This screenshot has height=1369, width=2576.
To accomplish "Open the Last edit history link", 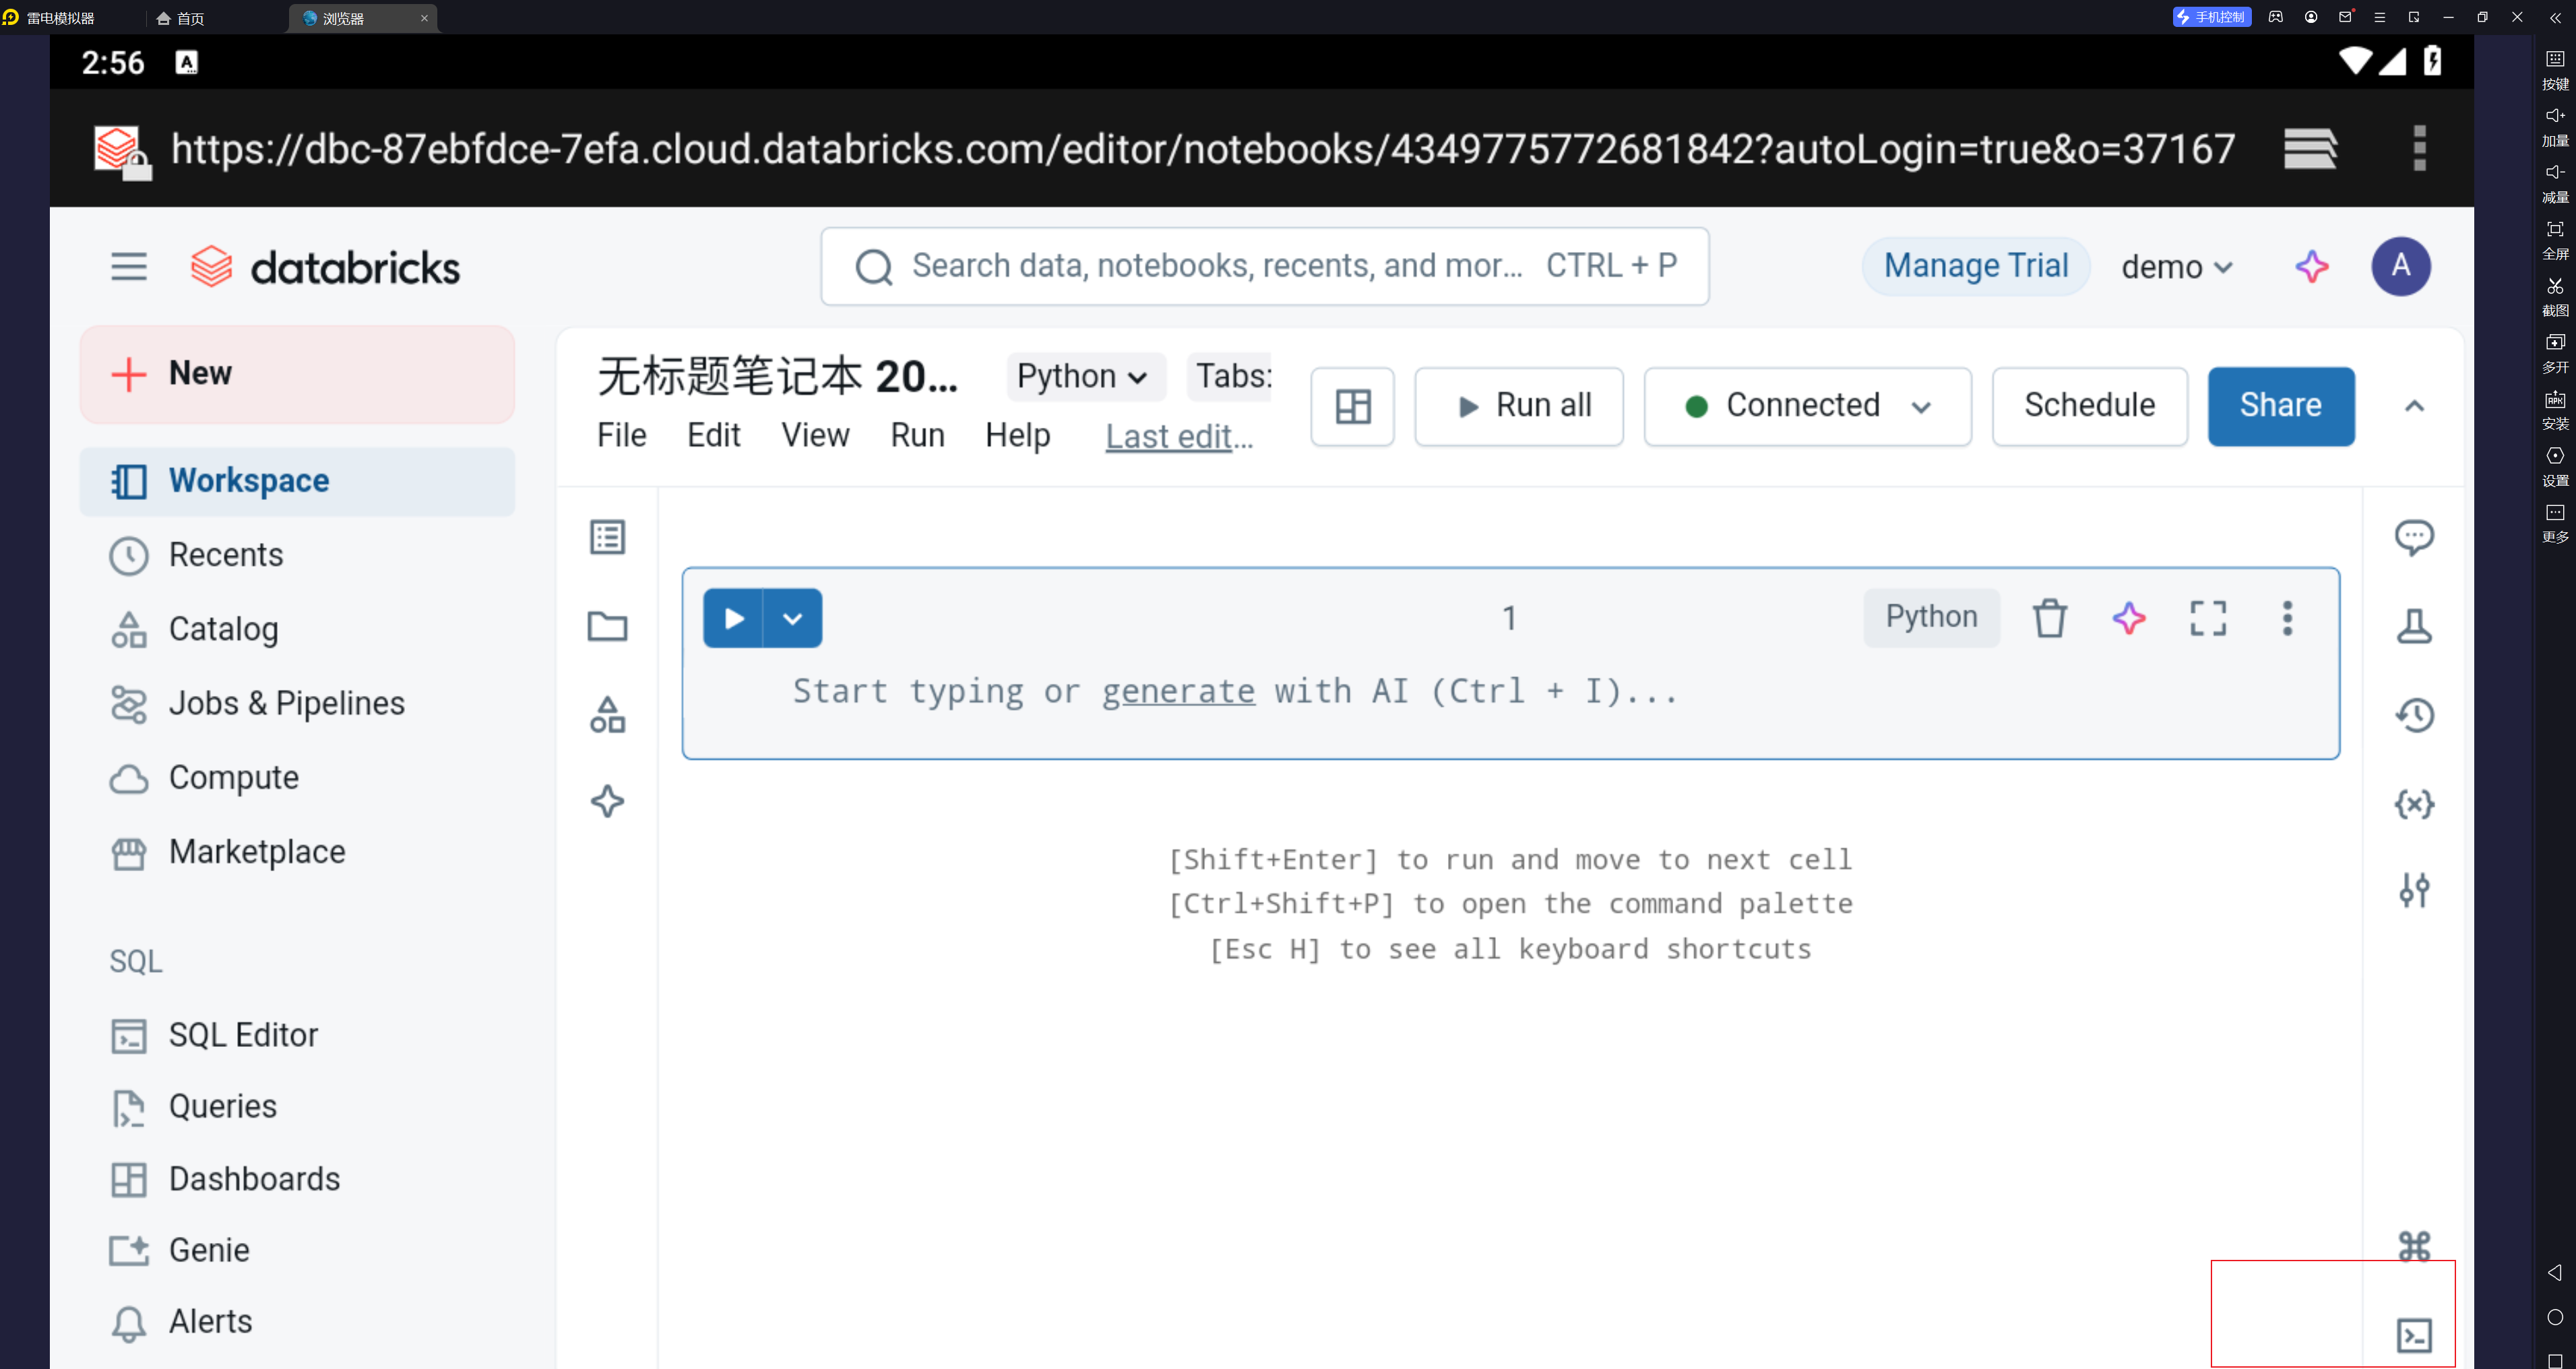I will tap(1178, 436).
